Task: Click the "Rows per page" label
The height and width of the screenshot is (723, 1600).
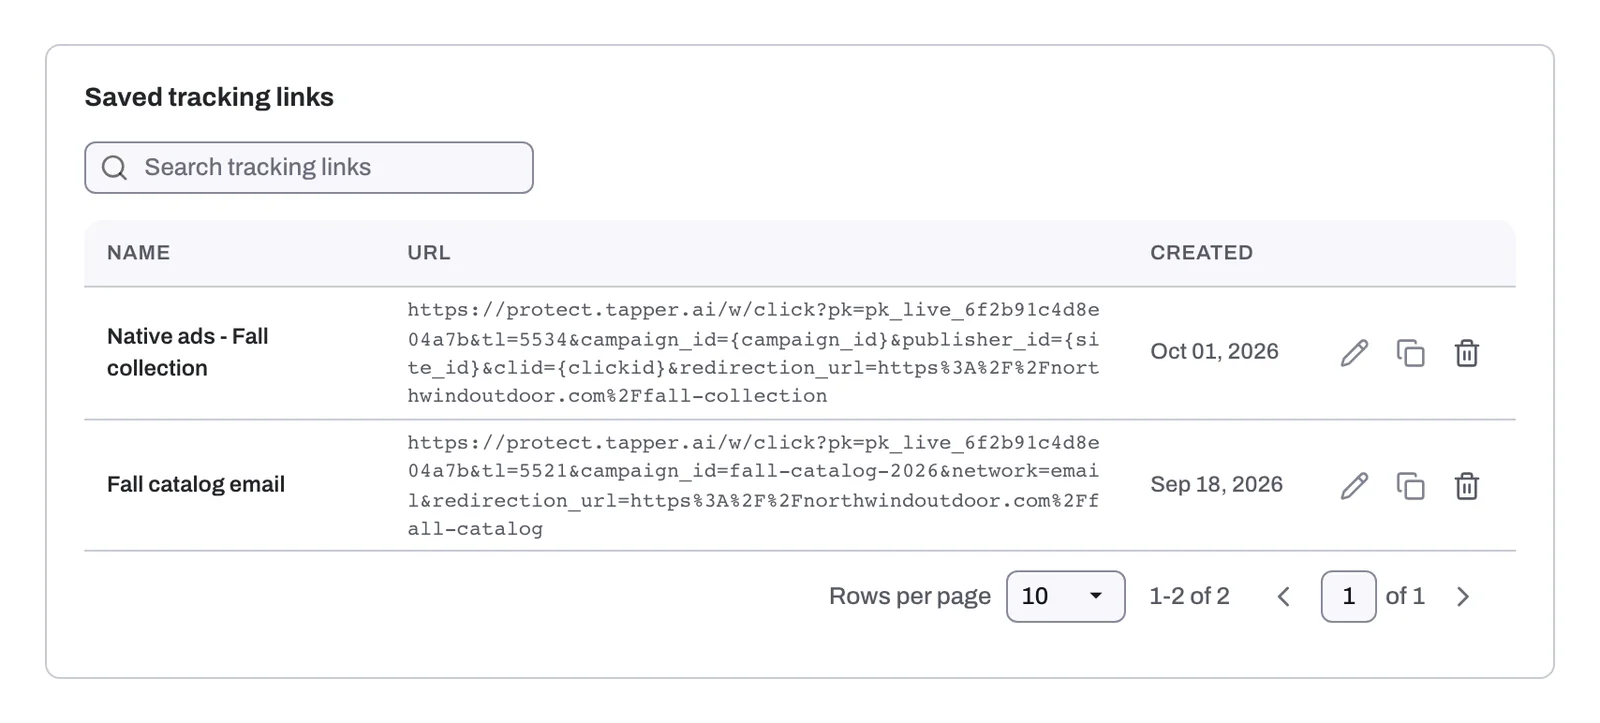Action: [x=910, y=597]
